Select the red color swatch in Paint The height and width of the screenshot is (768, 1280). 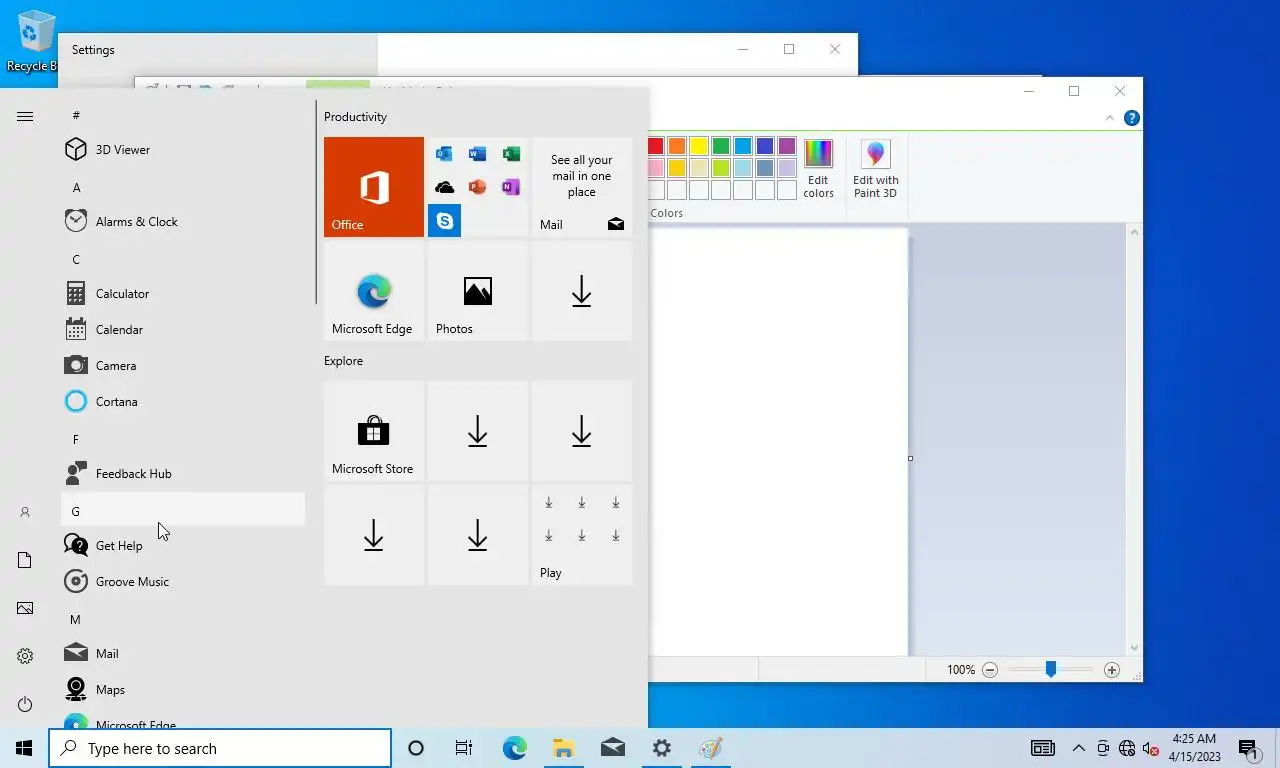tap(655, 146)
